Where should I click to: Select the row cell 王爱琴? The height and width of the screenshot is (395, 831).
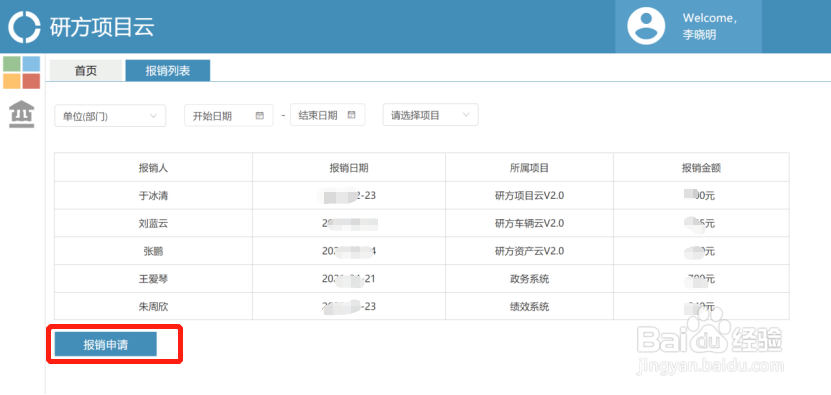153,278
